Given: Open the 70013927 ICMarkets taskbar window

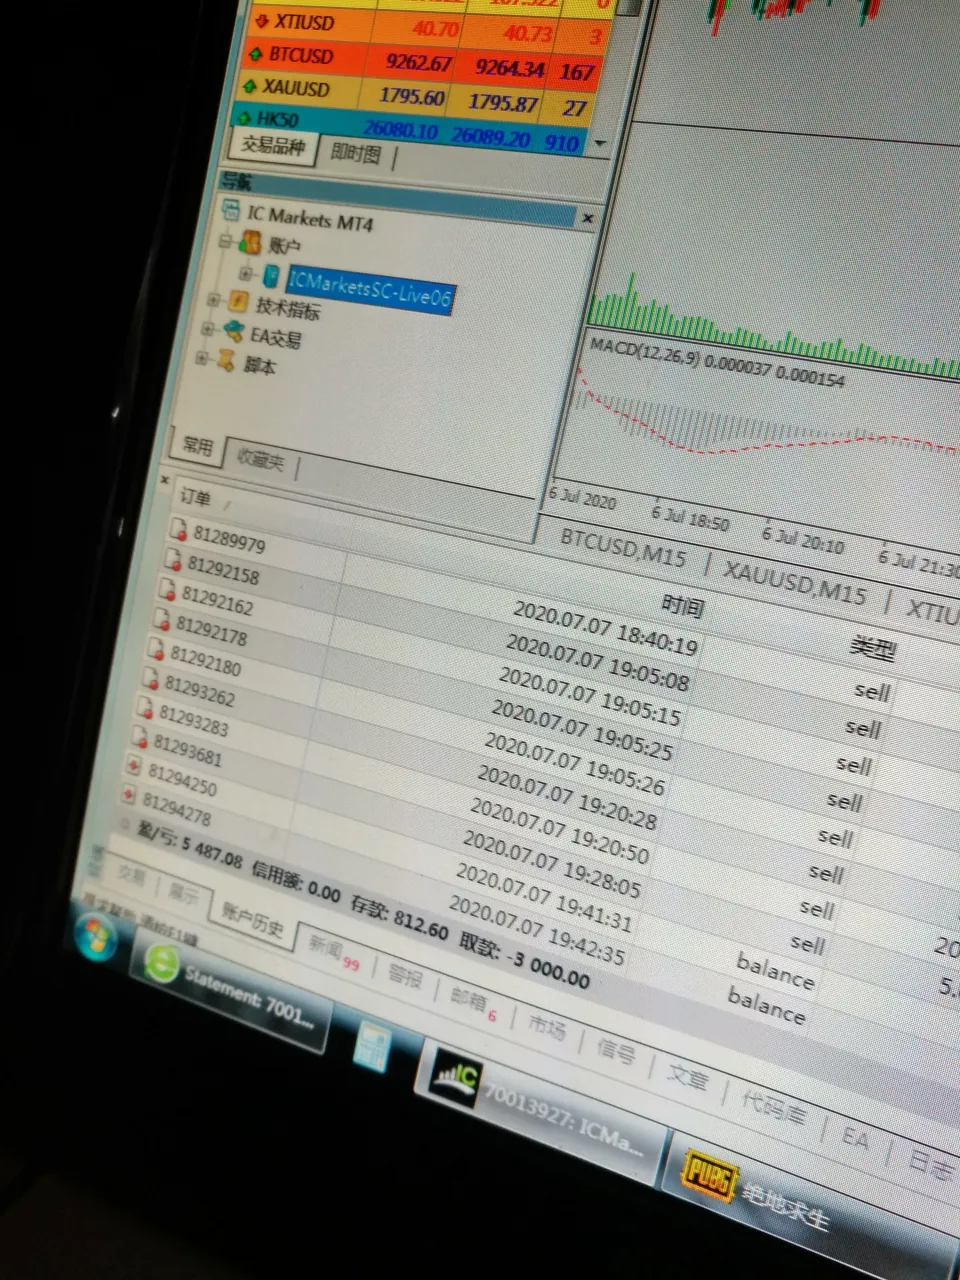Looking at the screenshot, I should [542, 1111].
